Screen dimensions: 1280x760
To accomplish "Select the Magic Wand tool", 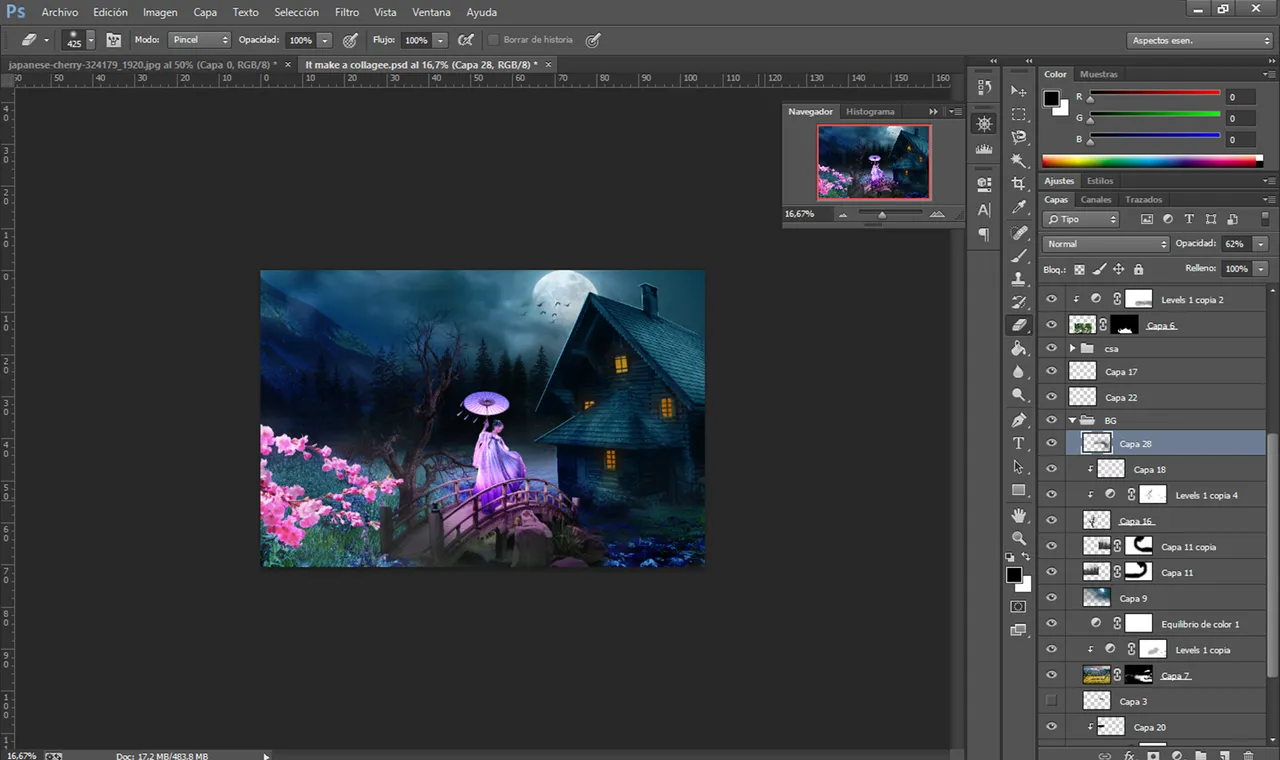I will tap(1019, 161).
